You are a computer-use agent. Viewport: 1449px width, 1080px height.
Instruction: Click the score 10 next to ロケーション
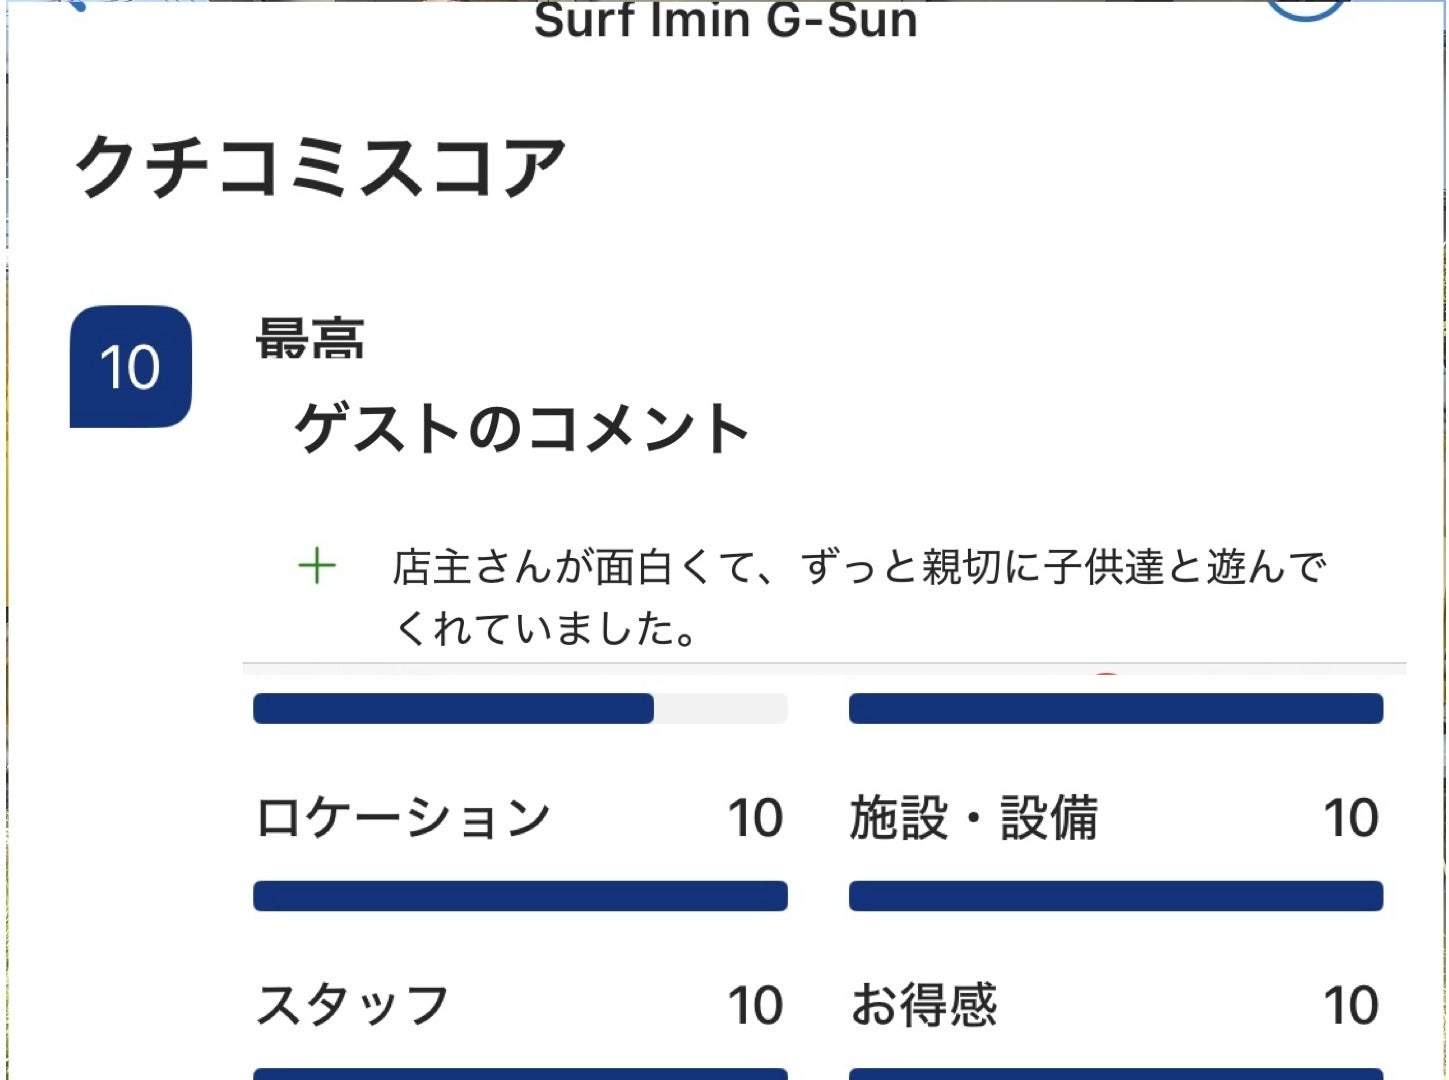click(x=755, y=818)
